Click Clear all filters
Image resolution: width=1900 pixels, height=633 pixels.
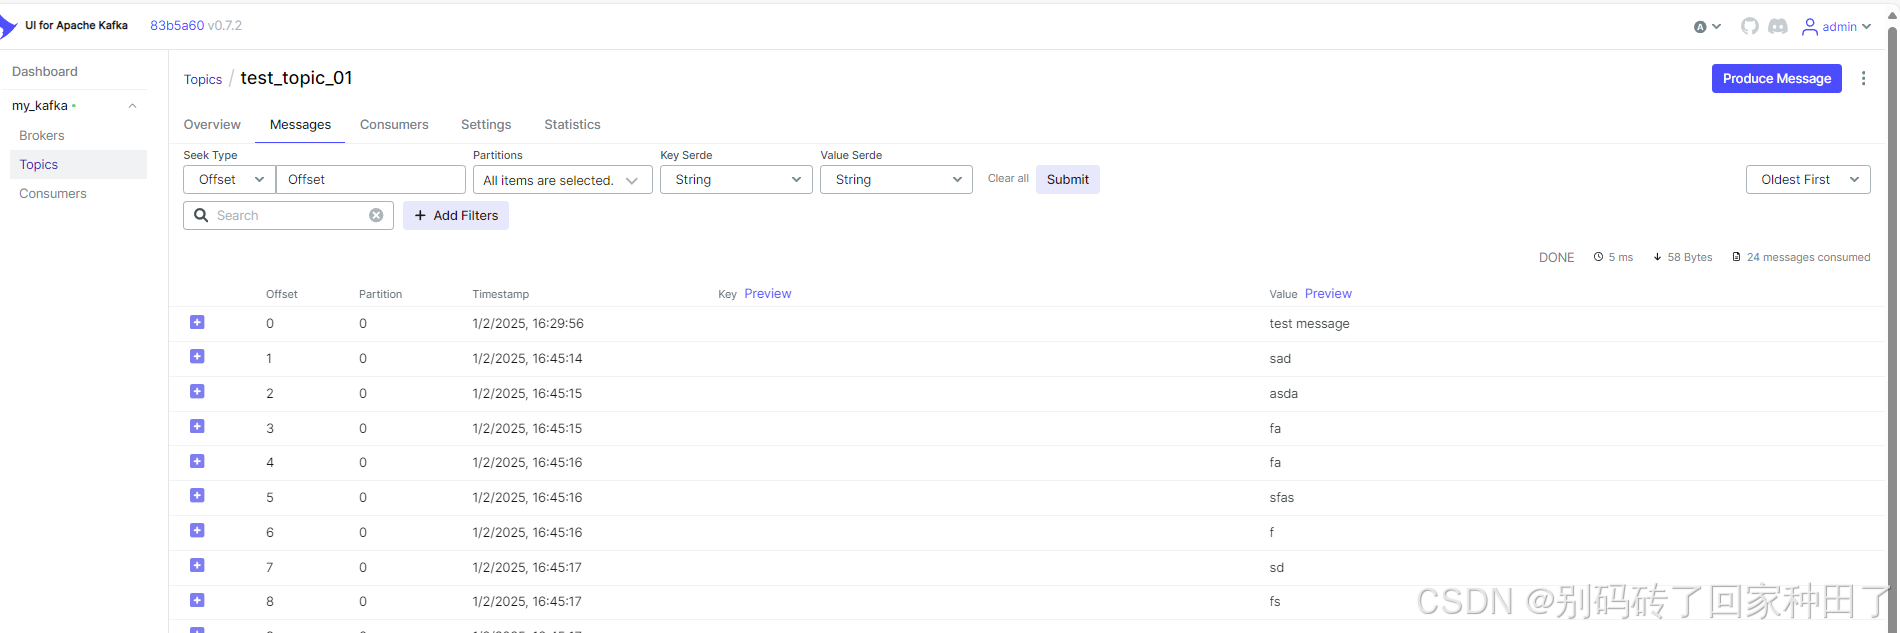pos(1008,179)
